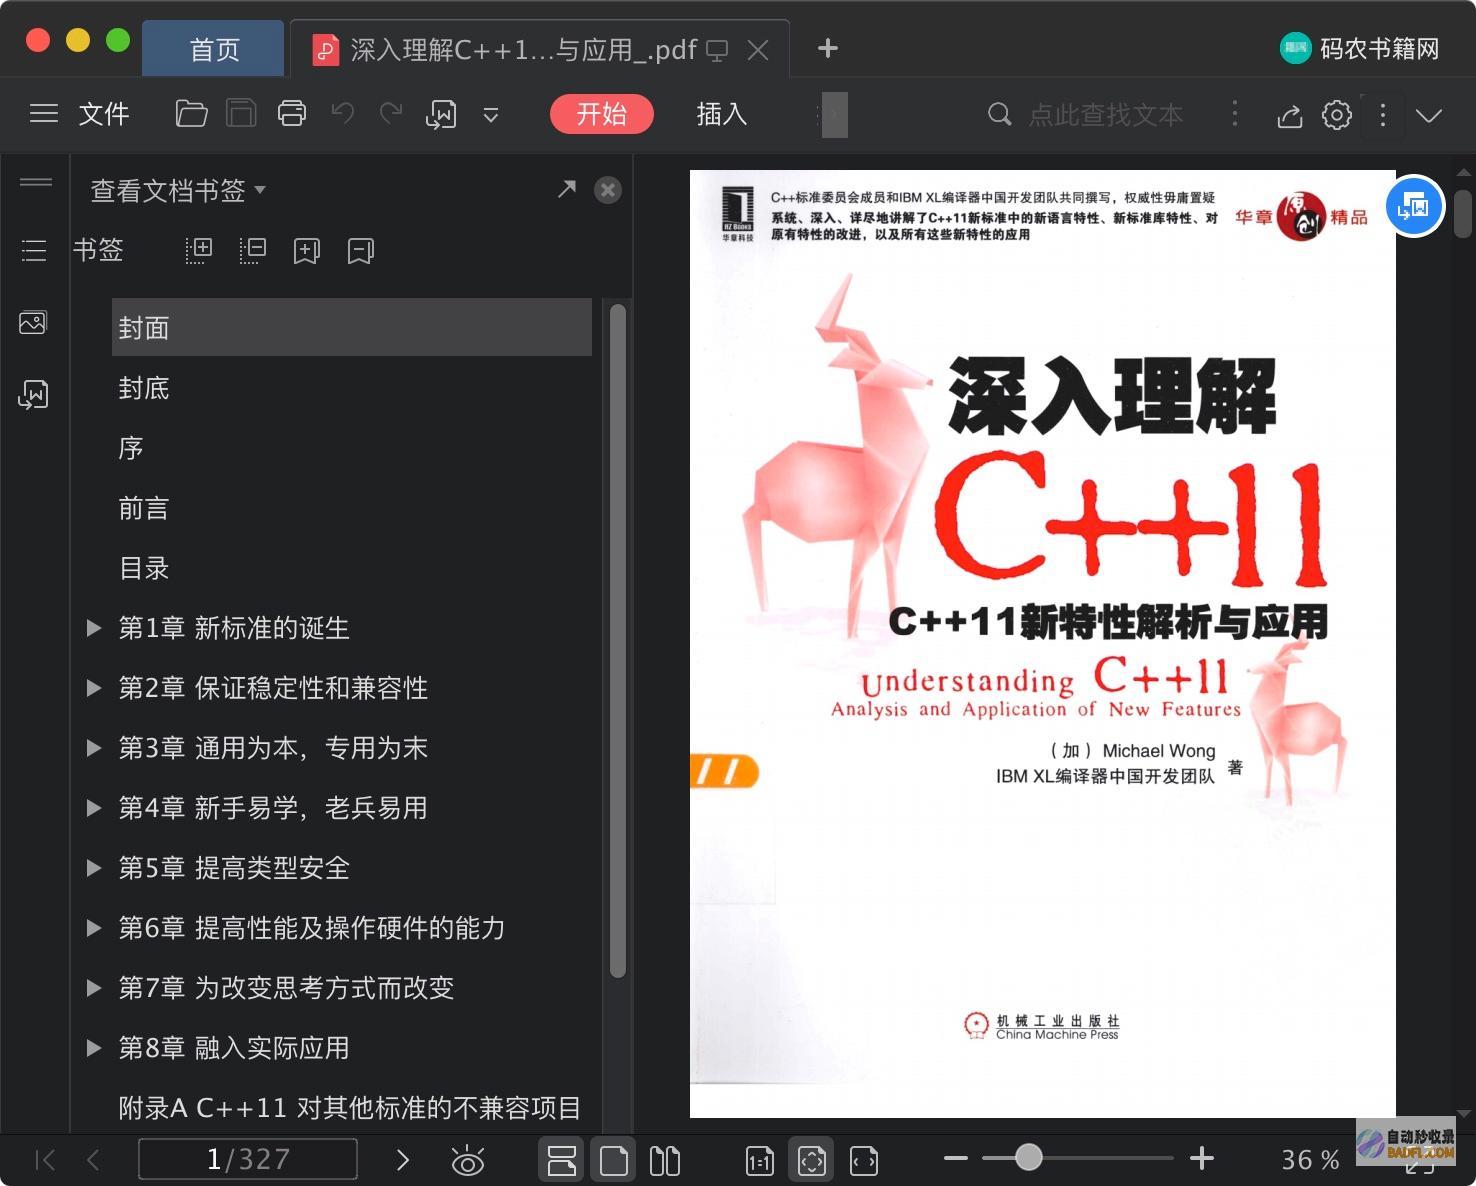Viewport: 1476px width, 1186px height.
Task: Open the more options dots beside the gear
Action: click(x=1383, y=115)
